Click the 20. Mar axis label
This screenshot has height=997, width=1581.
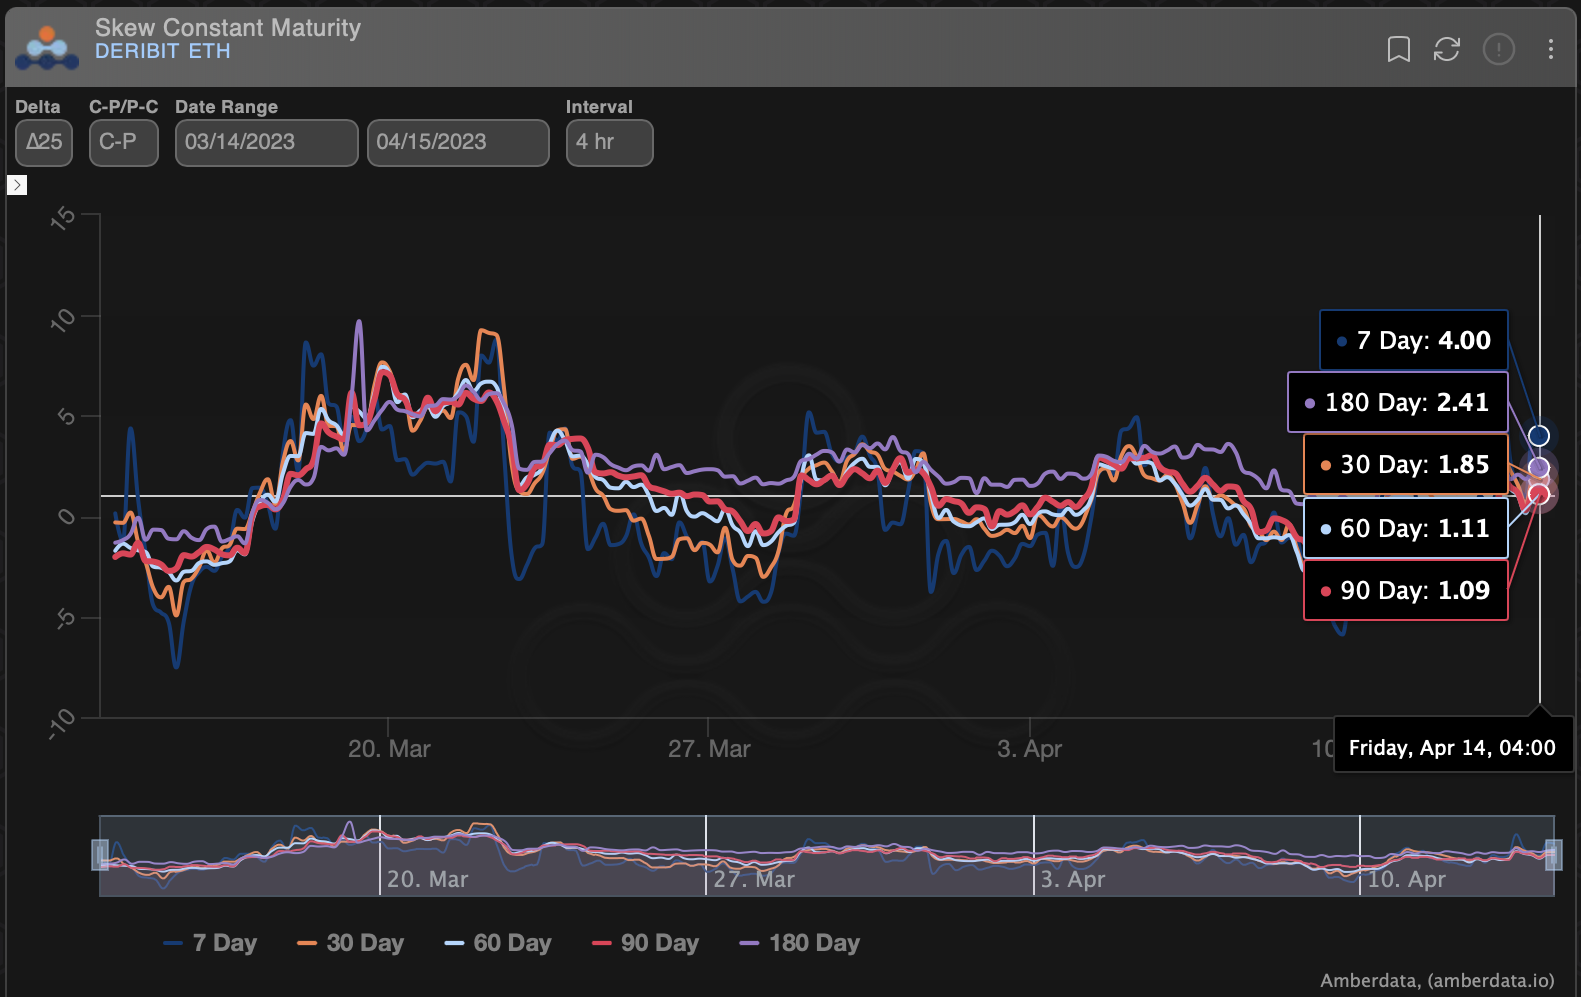click(389, 749)
